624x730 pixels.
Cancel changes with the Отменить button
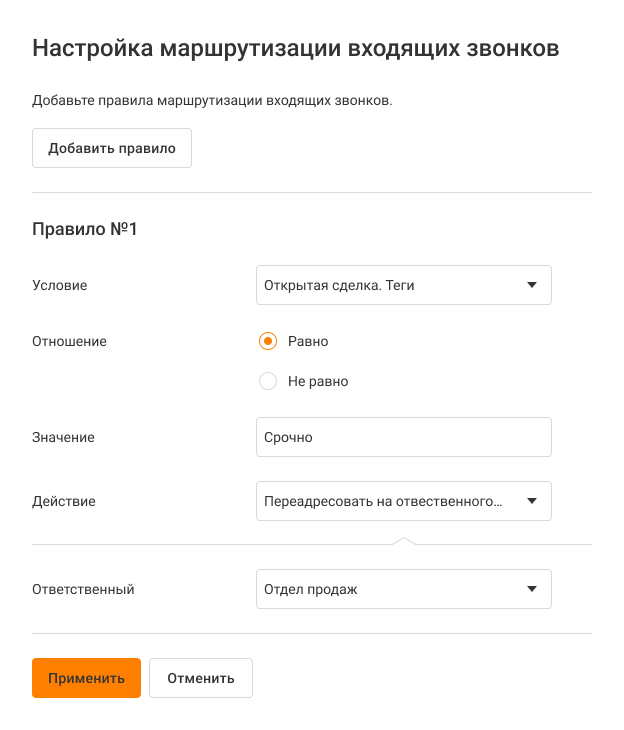click(201, 678)
